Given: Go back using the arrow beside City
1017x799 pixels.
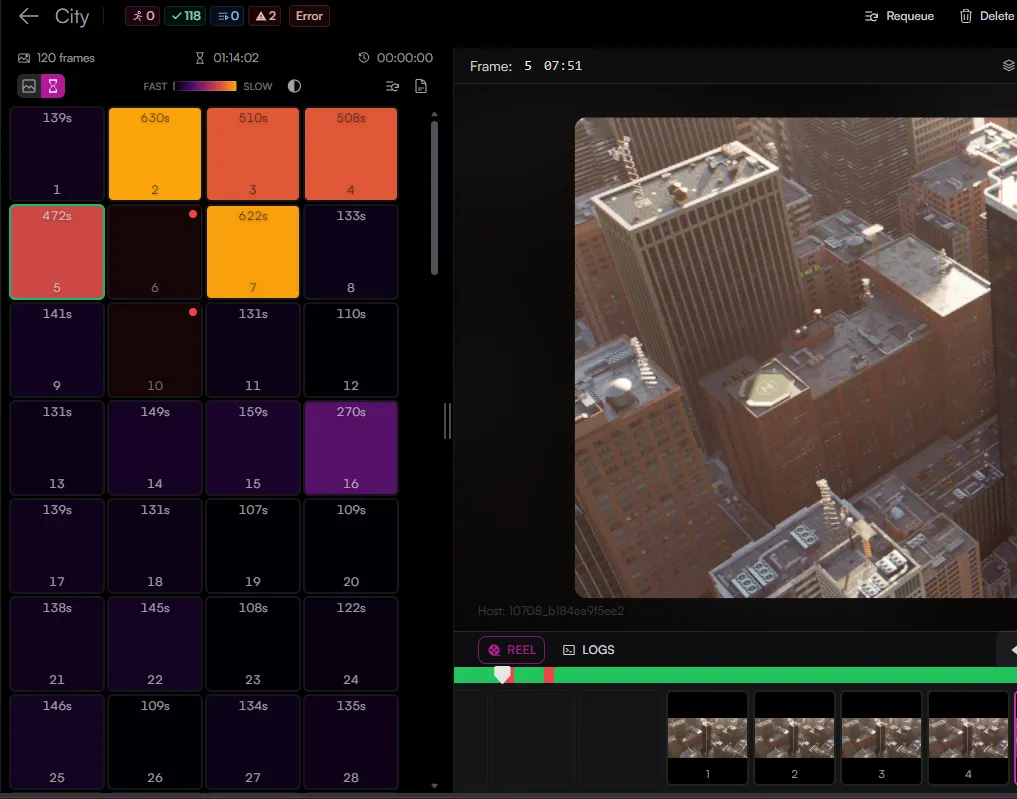Looking at the screenshot, I should click(x=29, y=16).
